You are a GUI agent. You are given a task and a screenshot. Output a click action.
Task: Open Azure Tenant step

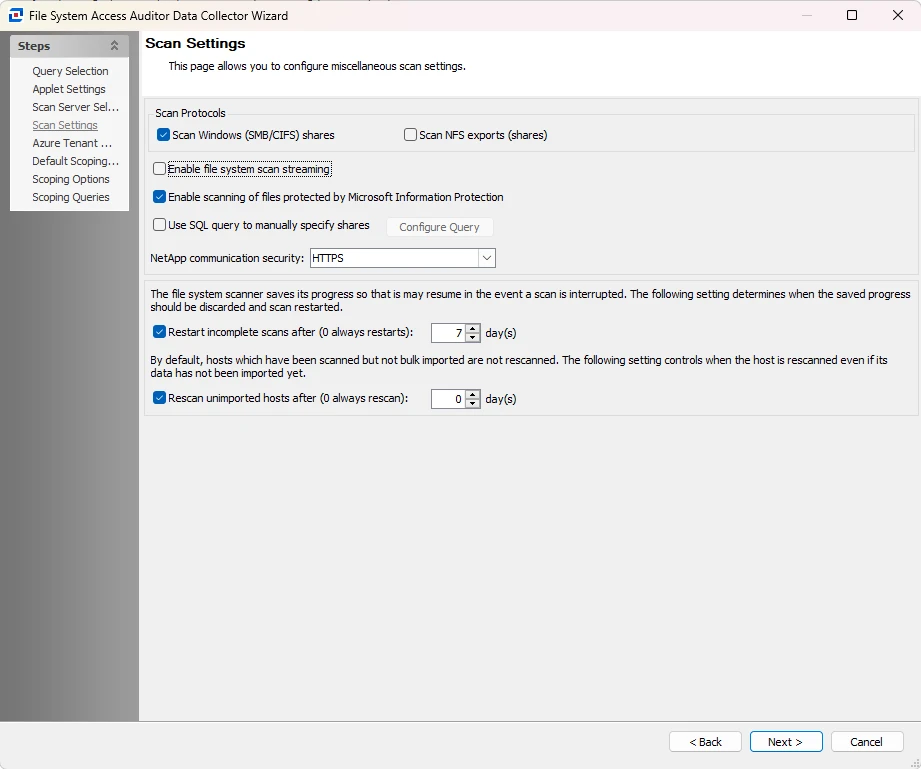point(72,143)
